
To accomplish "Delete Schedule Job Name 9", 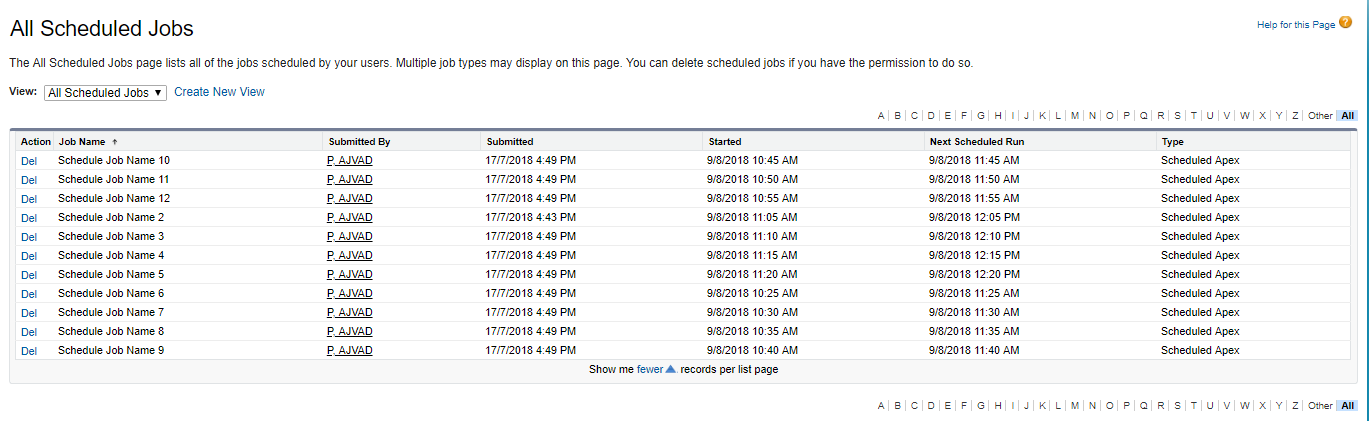I will (x=29, y=351).
